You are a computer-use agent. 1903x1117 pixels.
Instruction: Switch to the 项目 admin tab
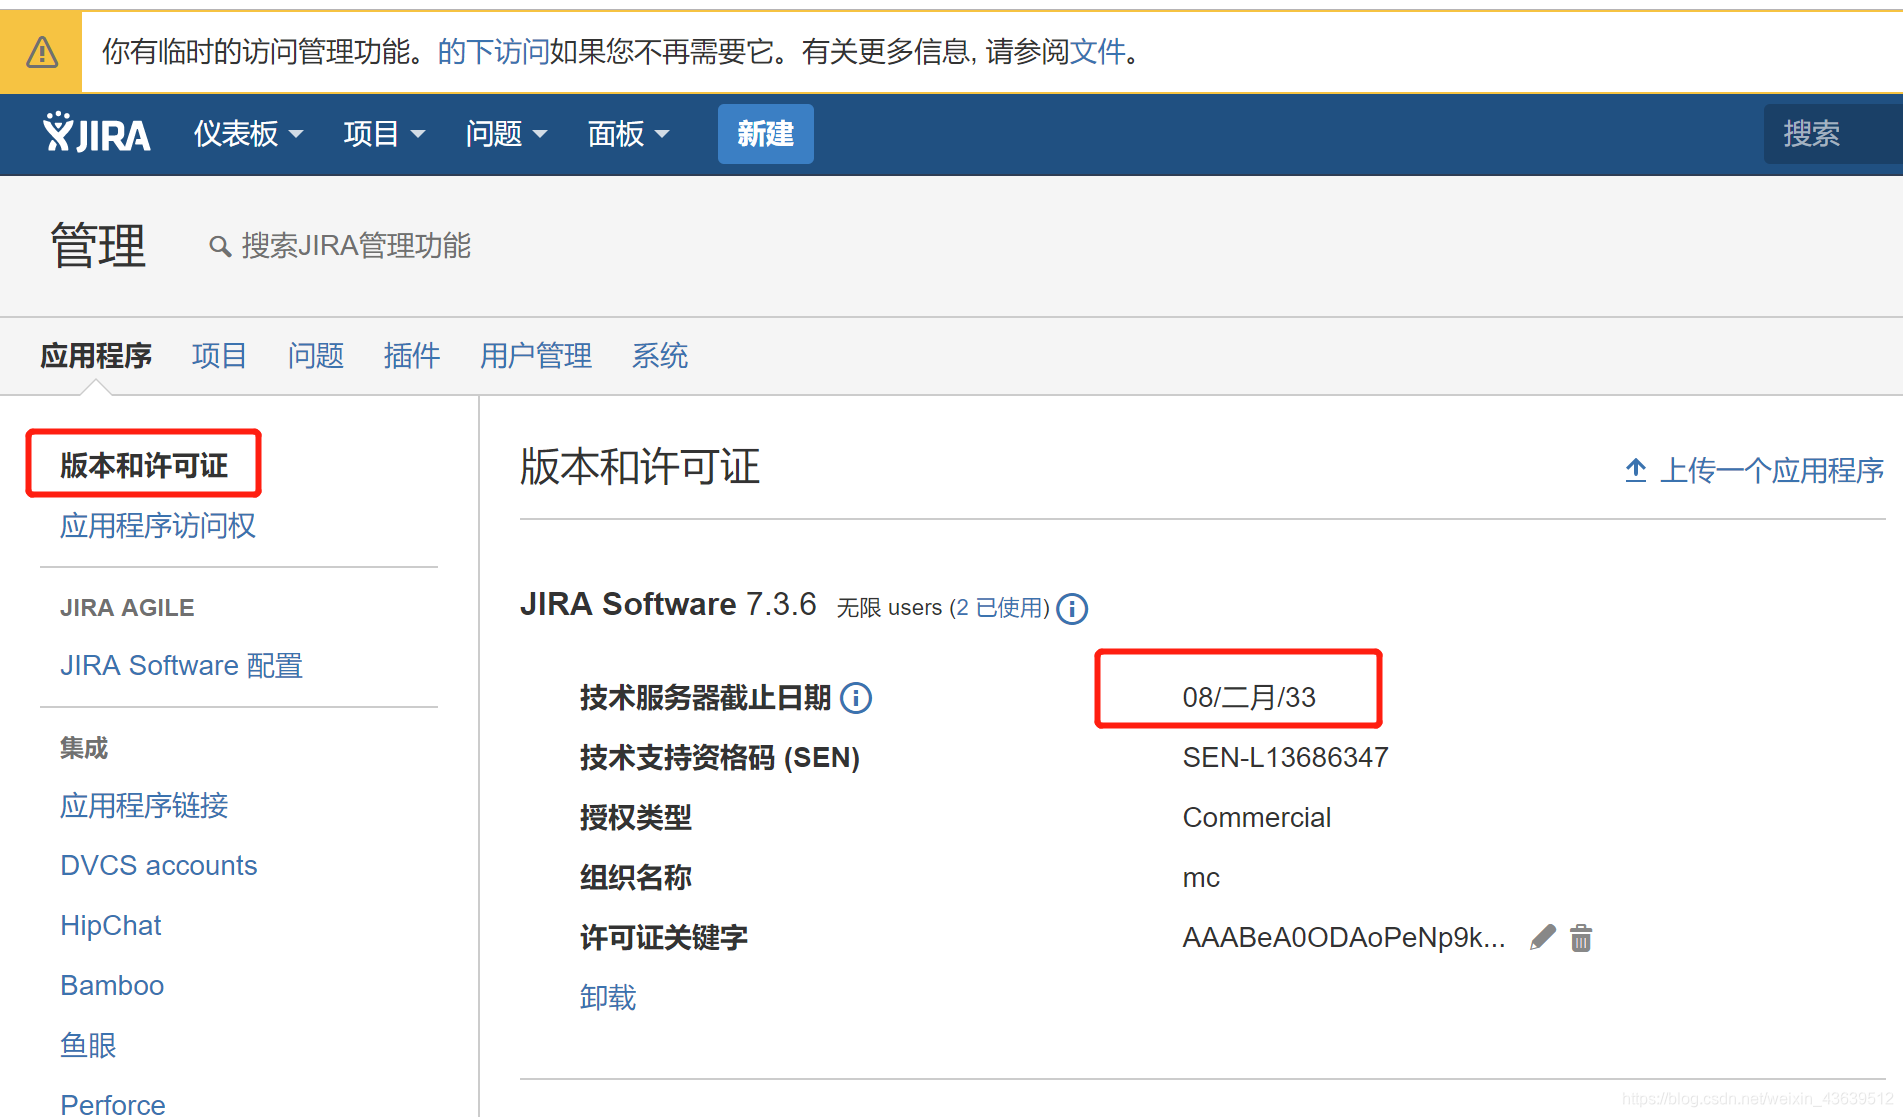(219, 356)
